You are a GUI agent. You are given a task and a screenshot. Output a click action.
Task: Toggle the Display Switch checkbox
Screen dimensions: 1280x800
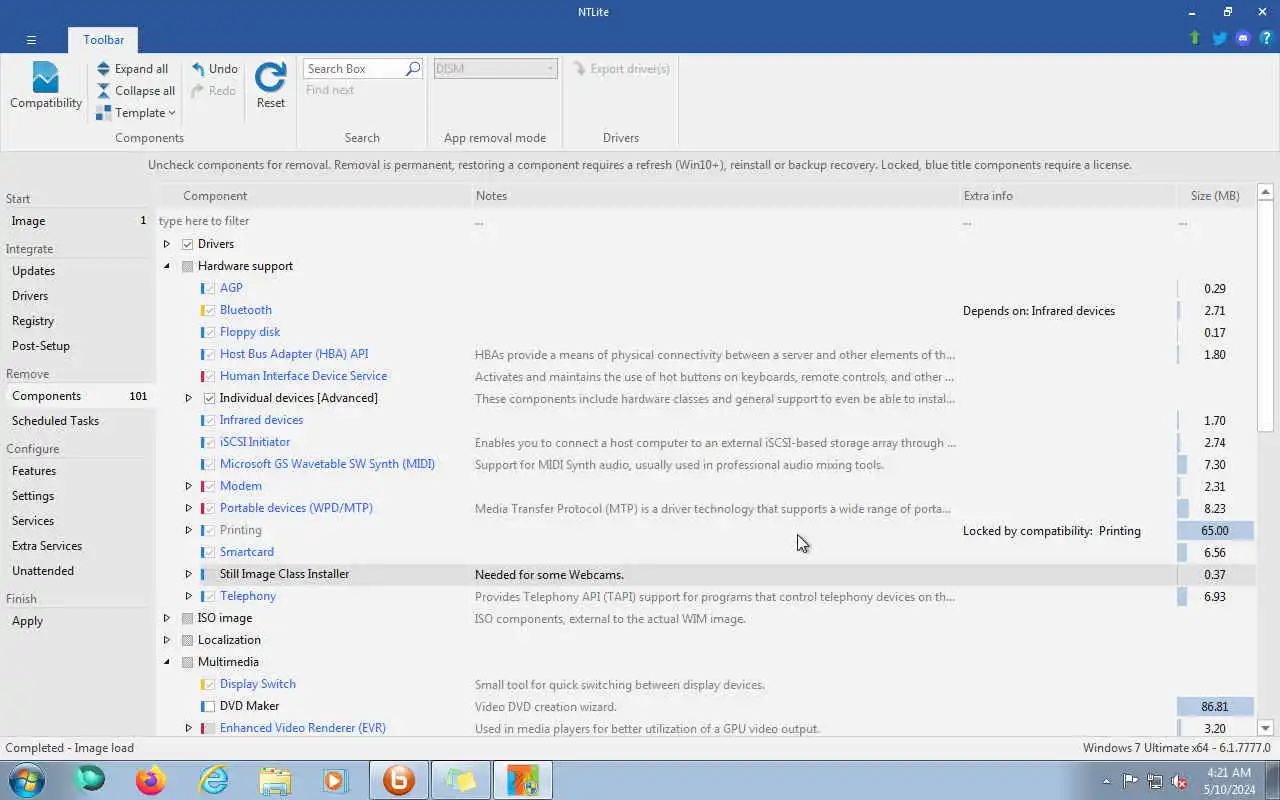pyautogui.click(x=208, y=684)
